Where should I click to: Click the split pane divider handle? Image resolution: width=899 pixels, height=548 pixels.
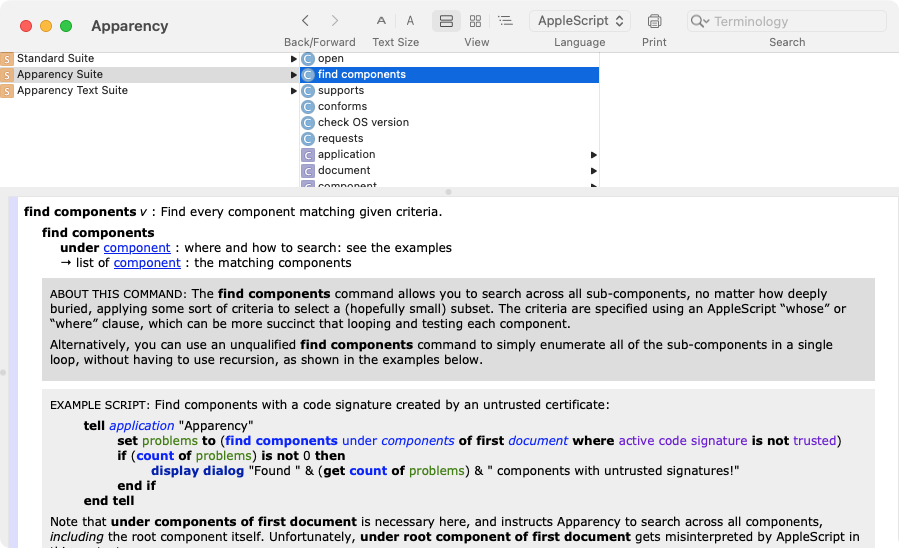click(448, 192)
